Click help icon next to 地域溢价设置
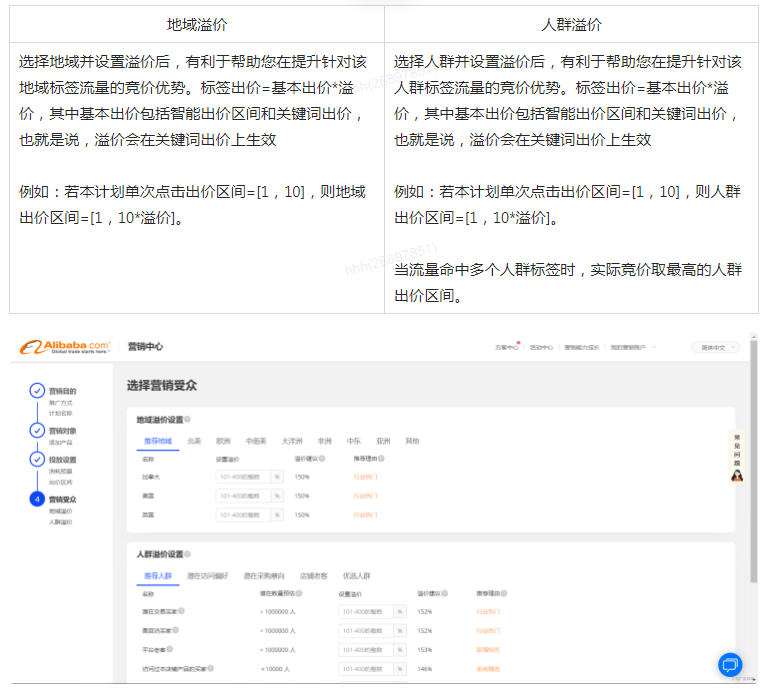This screenshot has height=693, width=772. point(188,420)
